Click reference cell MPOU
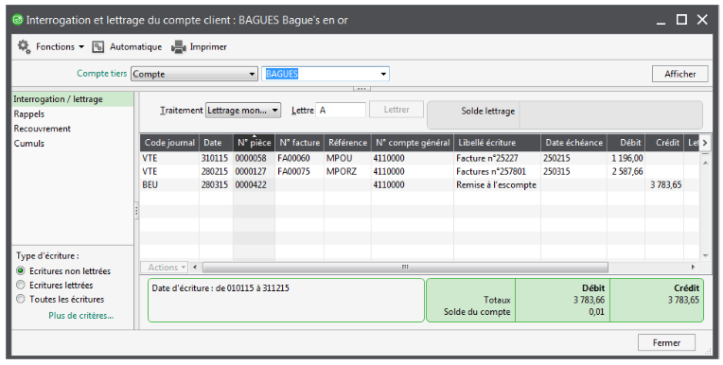 click(x=339, y=158)
